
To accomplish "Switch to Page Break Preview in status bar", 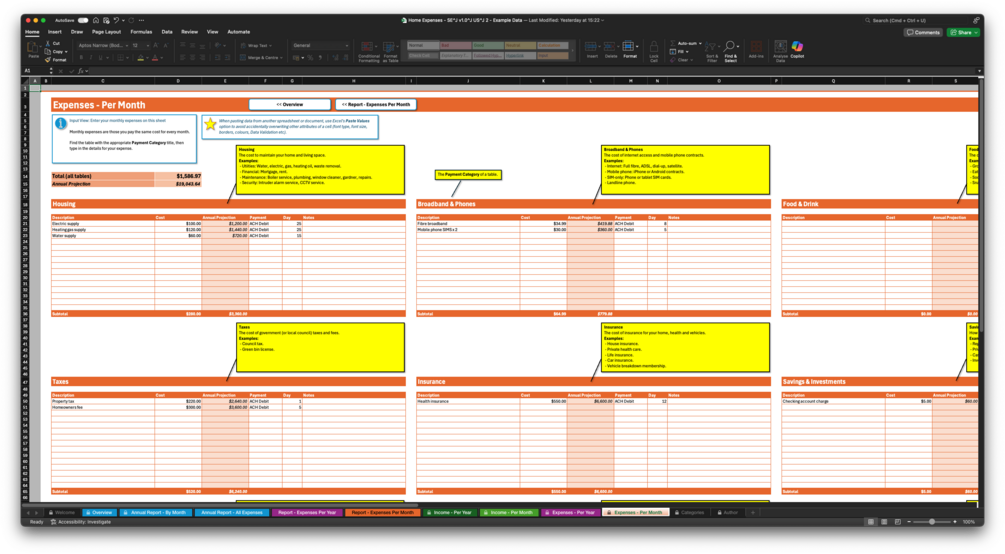I will tap(897, 522).
